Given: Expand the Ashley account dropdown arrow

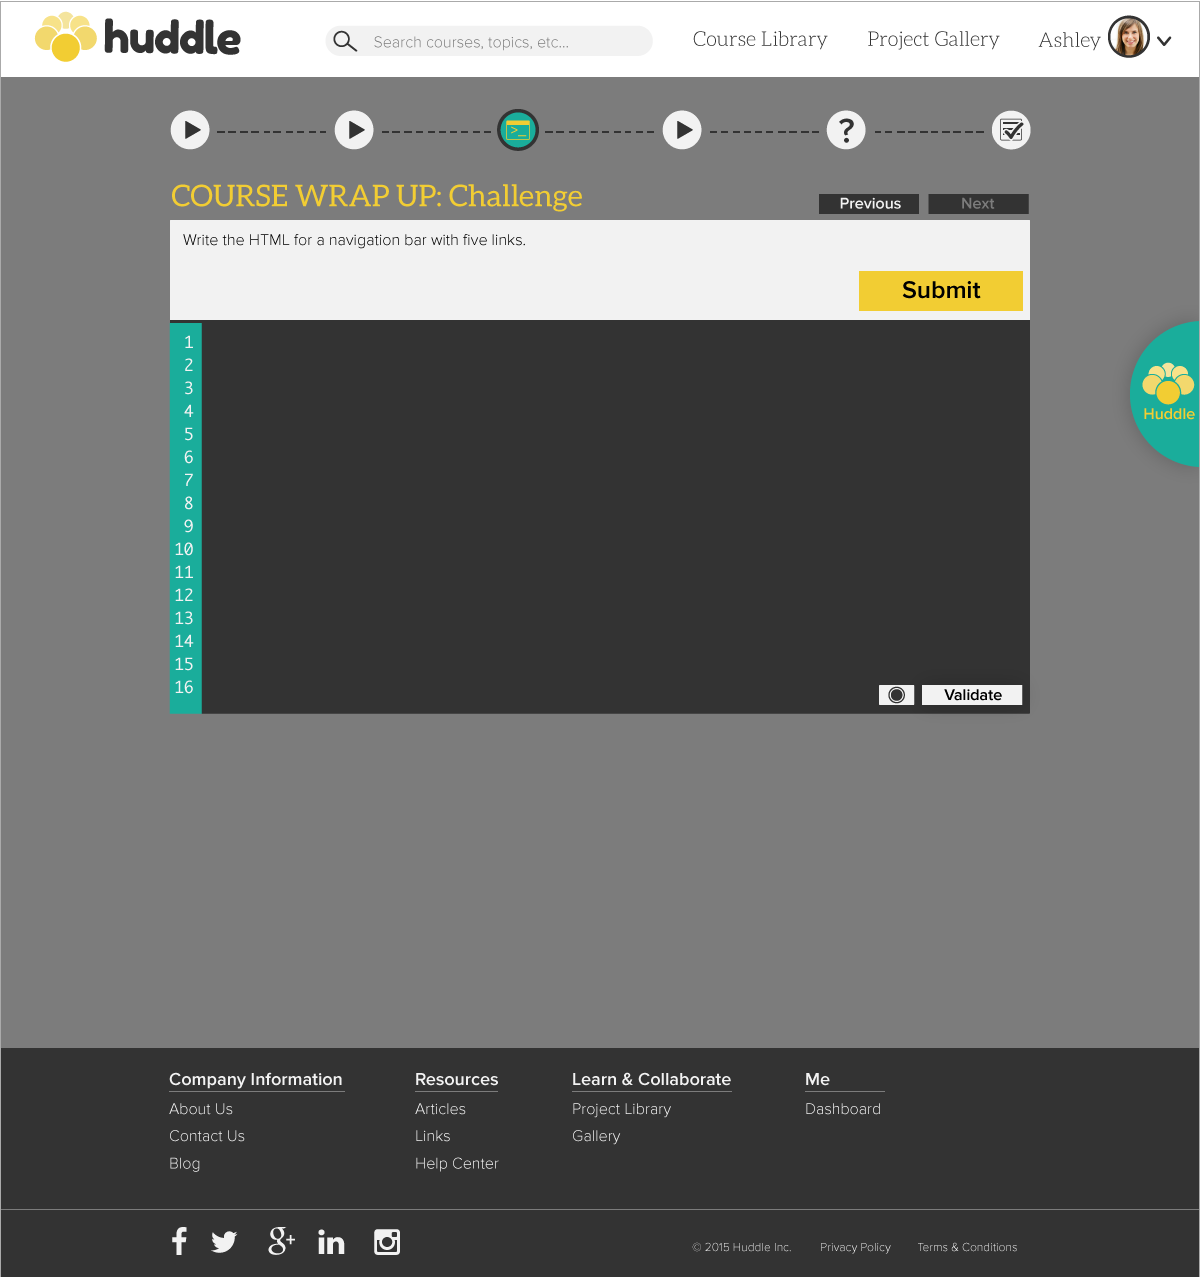Looking at the screenshot, I should pyautogui.click(x=1164, y=41).
